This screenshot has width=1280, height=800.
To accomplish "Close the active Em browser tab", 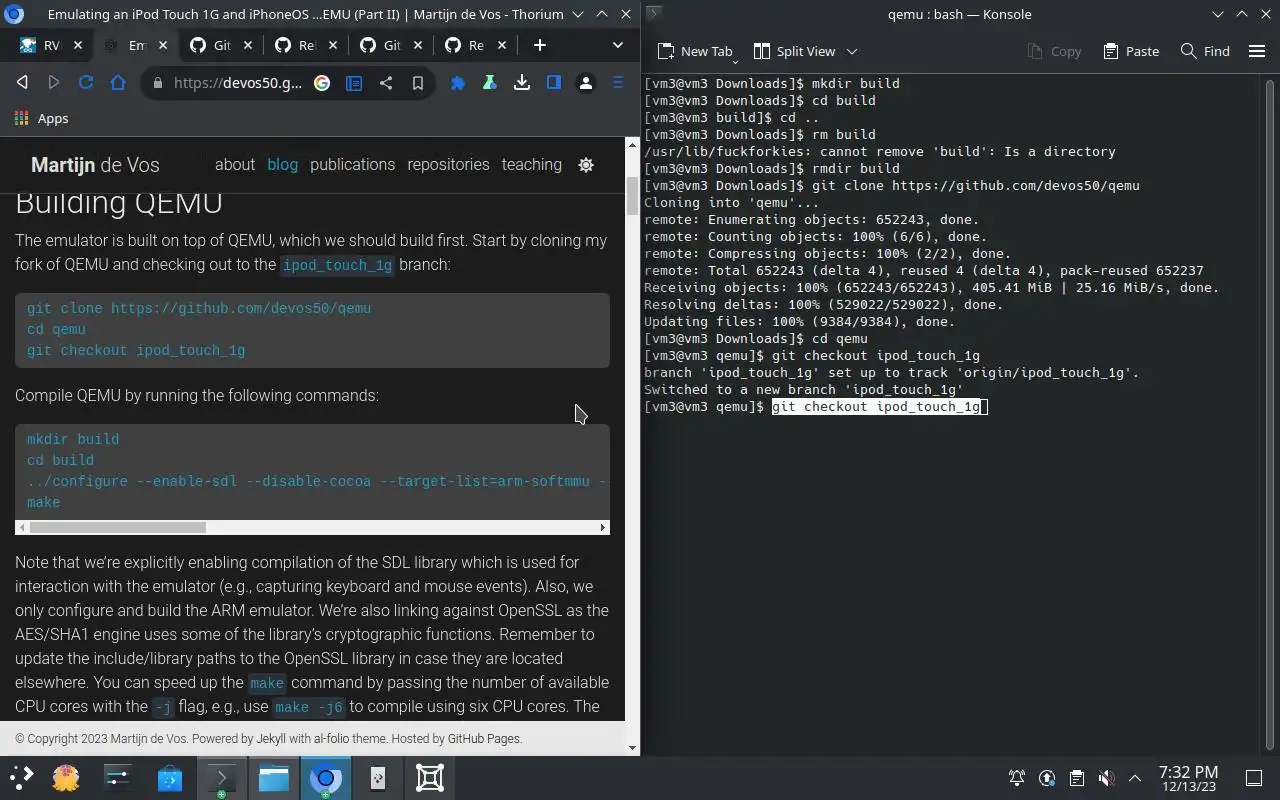I will (x=162, y=45).
